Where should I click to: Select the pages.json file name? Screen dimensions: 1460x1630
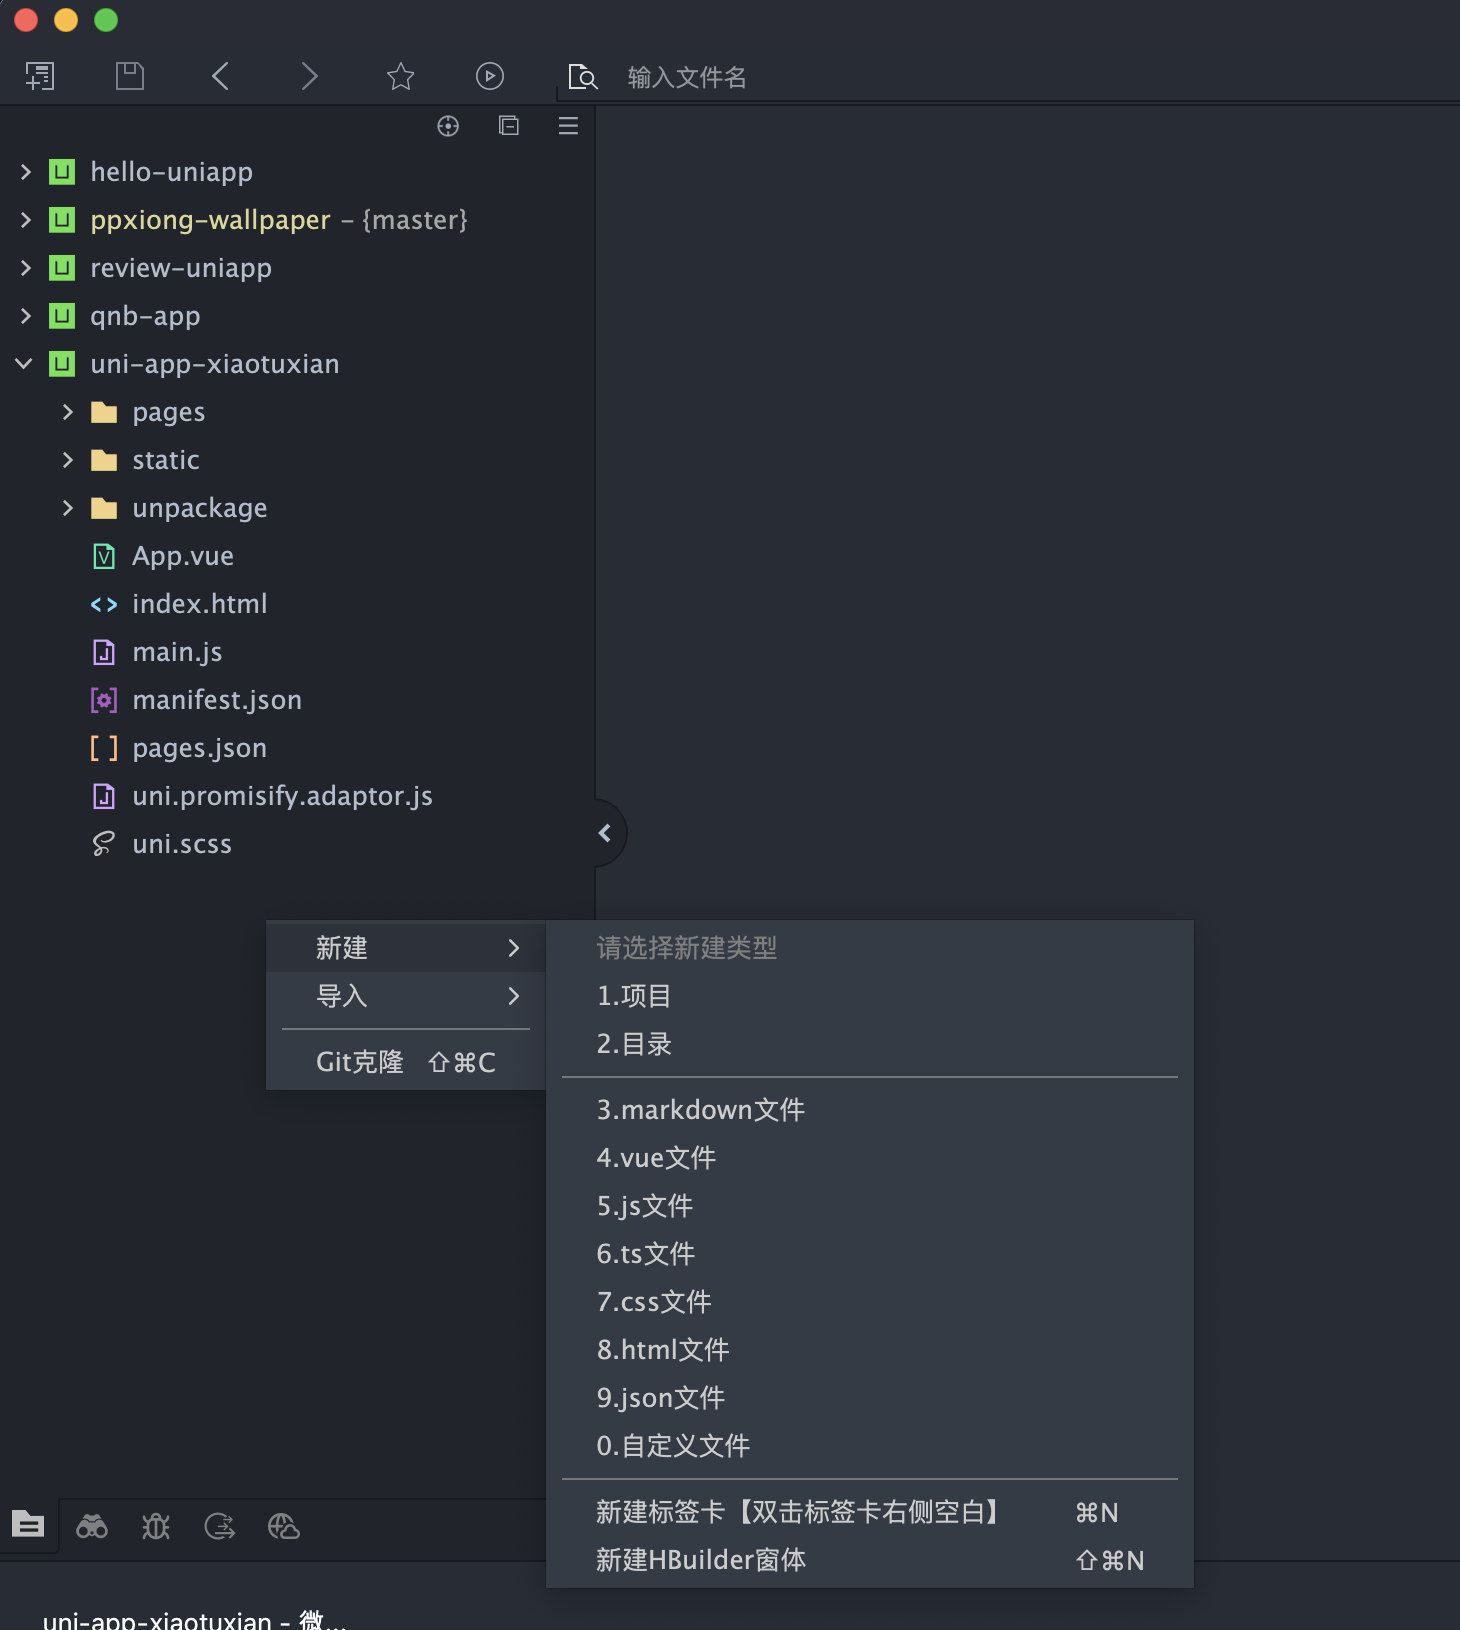[x=200, y=748]
